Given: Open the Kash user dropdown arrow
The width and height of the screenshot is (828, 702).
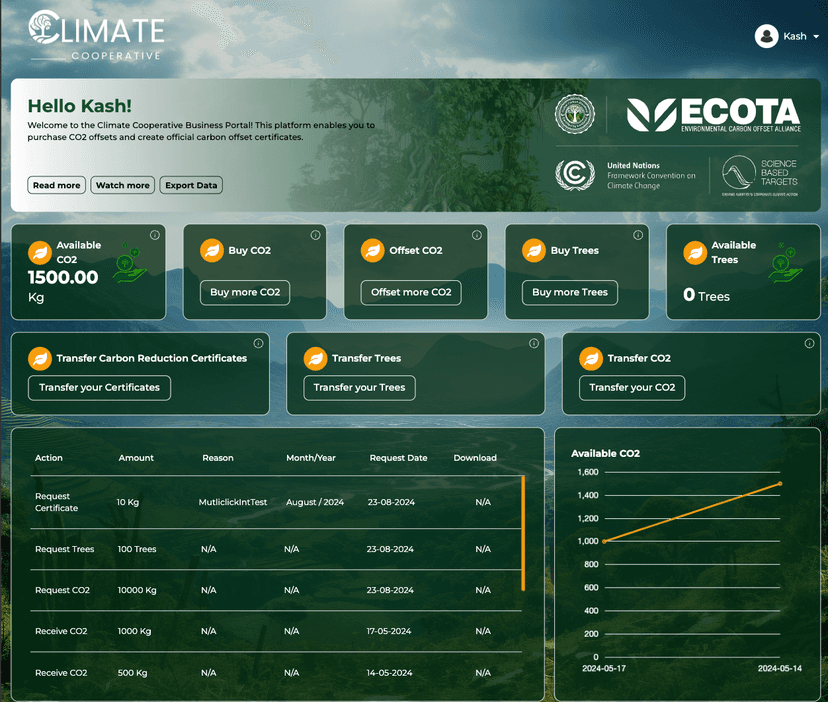Looking at the screenshot, I should pyautogui.click(x=816, y=37).
